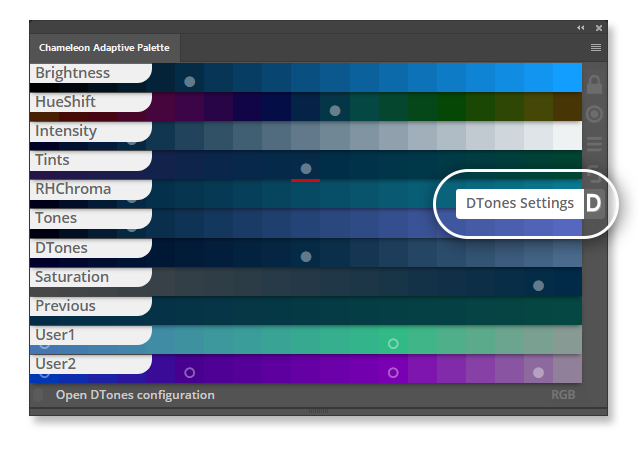638x454 pixels.
Task: Click the marker dot in Saturation row
Action: [x=538, y=286]
